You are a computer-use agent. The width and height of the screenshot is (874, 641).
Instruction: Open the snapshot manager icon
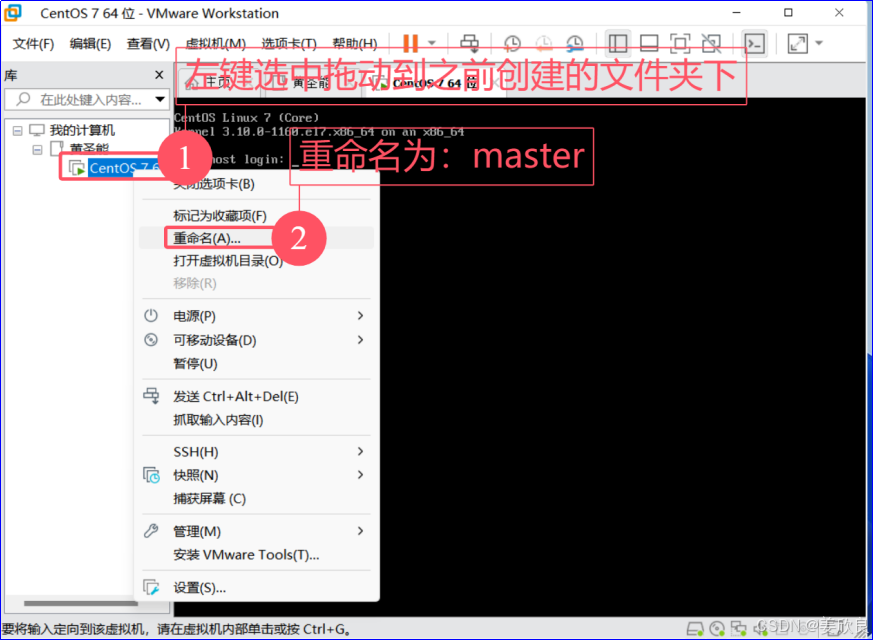coord(575,43)
